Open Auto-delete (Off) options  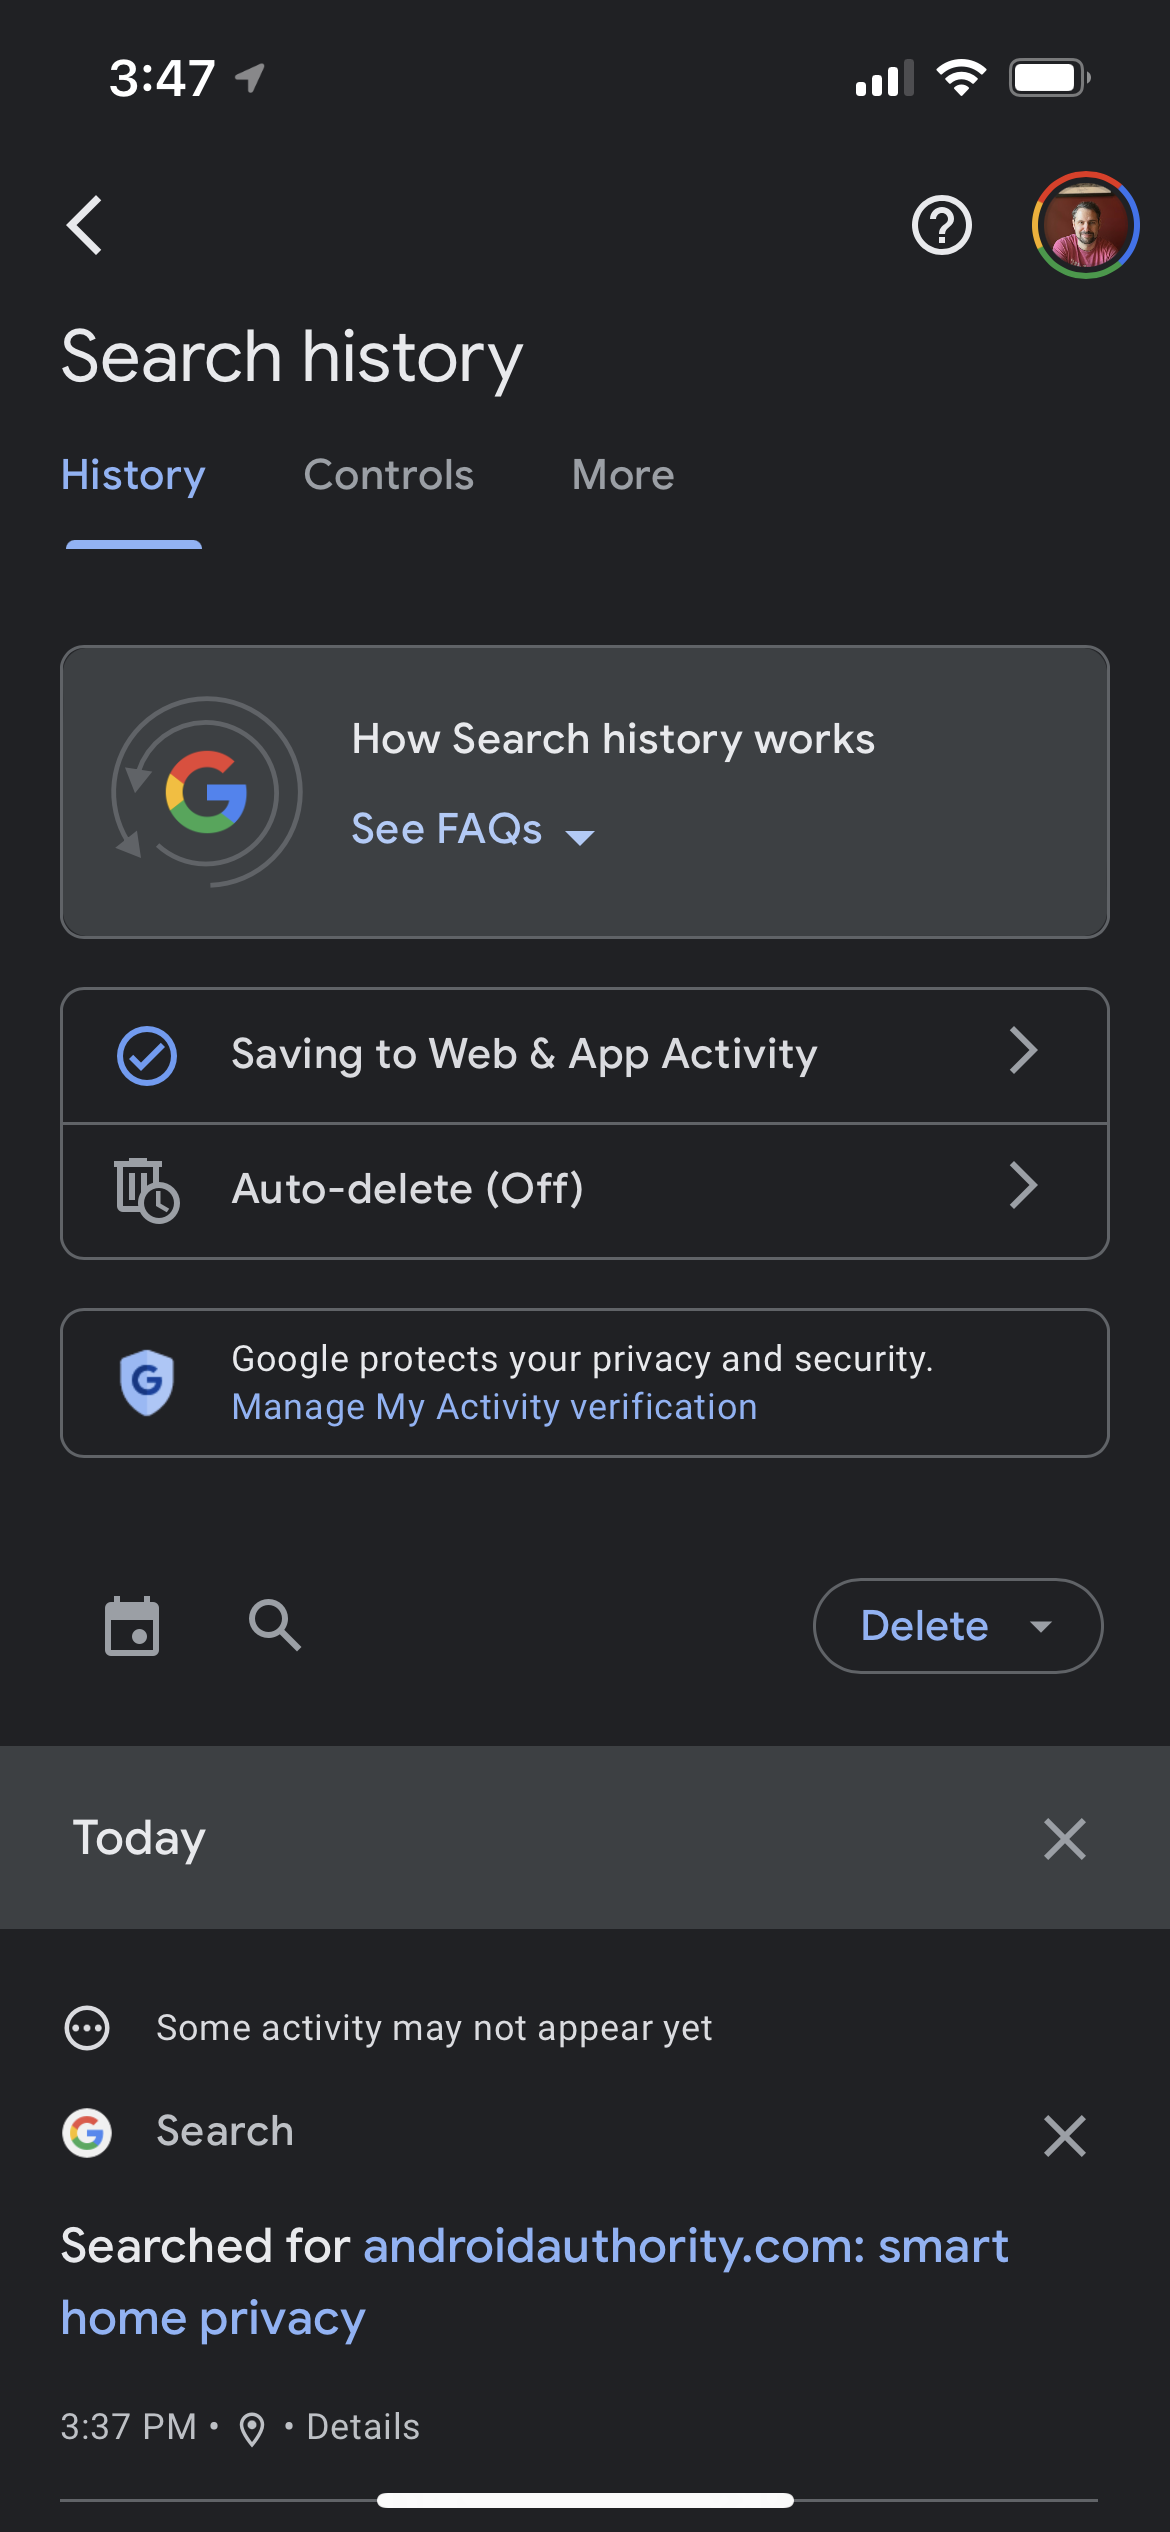pyautogui.click(x=585, y=1189)
